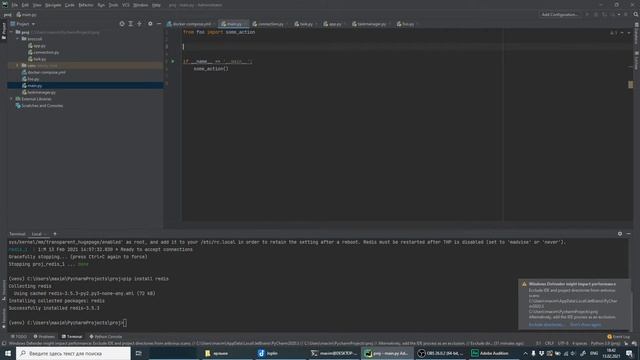Expand the External Libraries node

11,99
